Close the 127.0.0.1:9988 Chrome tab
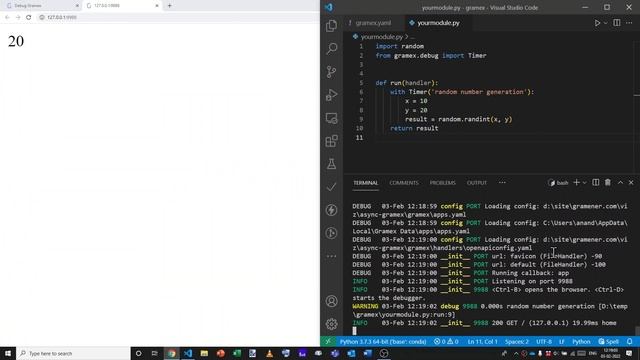 point(157,6)
